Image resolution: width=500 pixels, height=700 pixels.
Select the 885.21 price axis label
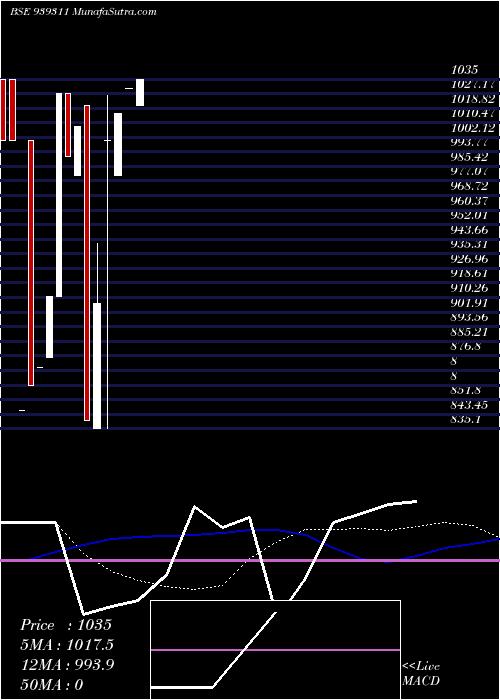469,332
